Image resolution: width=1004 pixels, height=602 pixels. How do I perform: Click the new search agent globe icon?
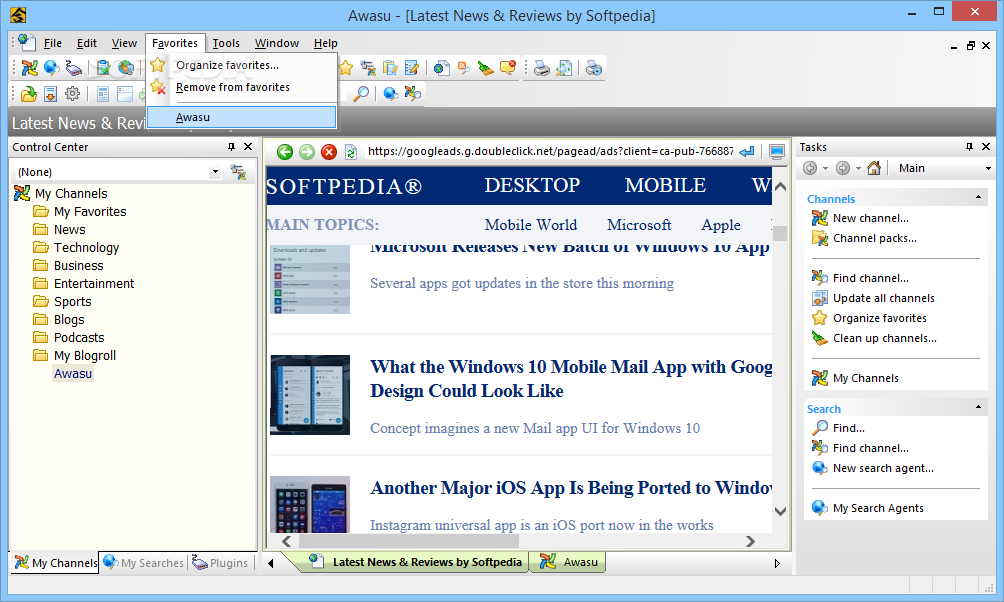coord(52,68)
